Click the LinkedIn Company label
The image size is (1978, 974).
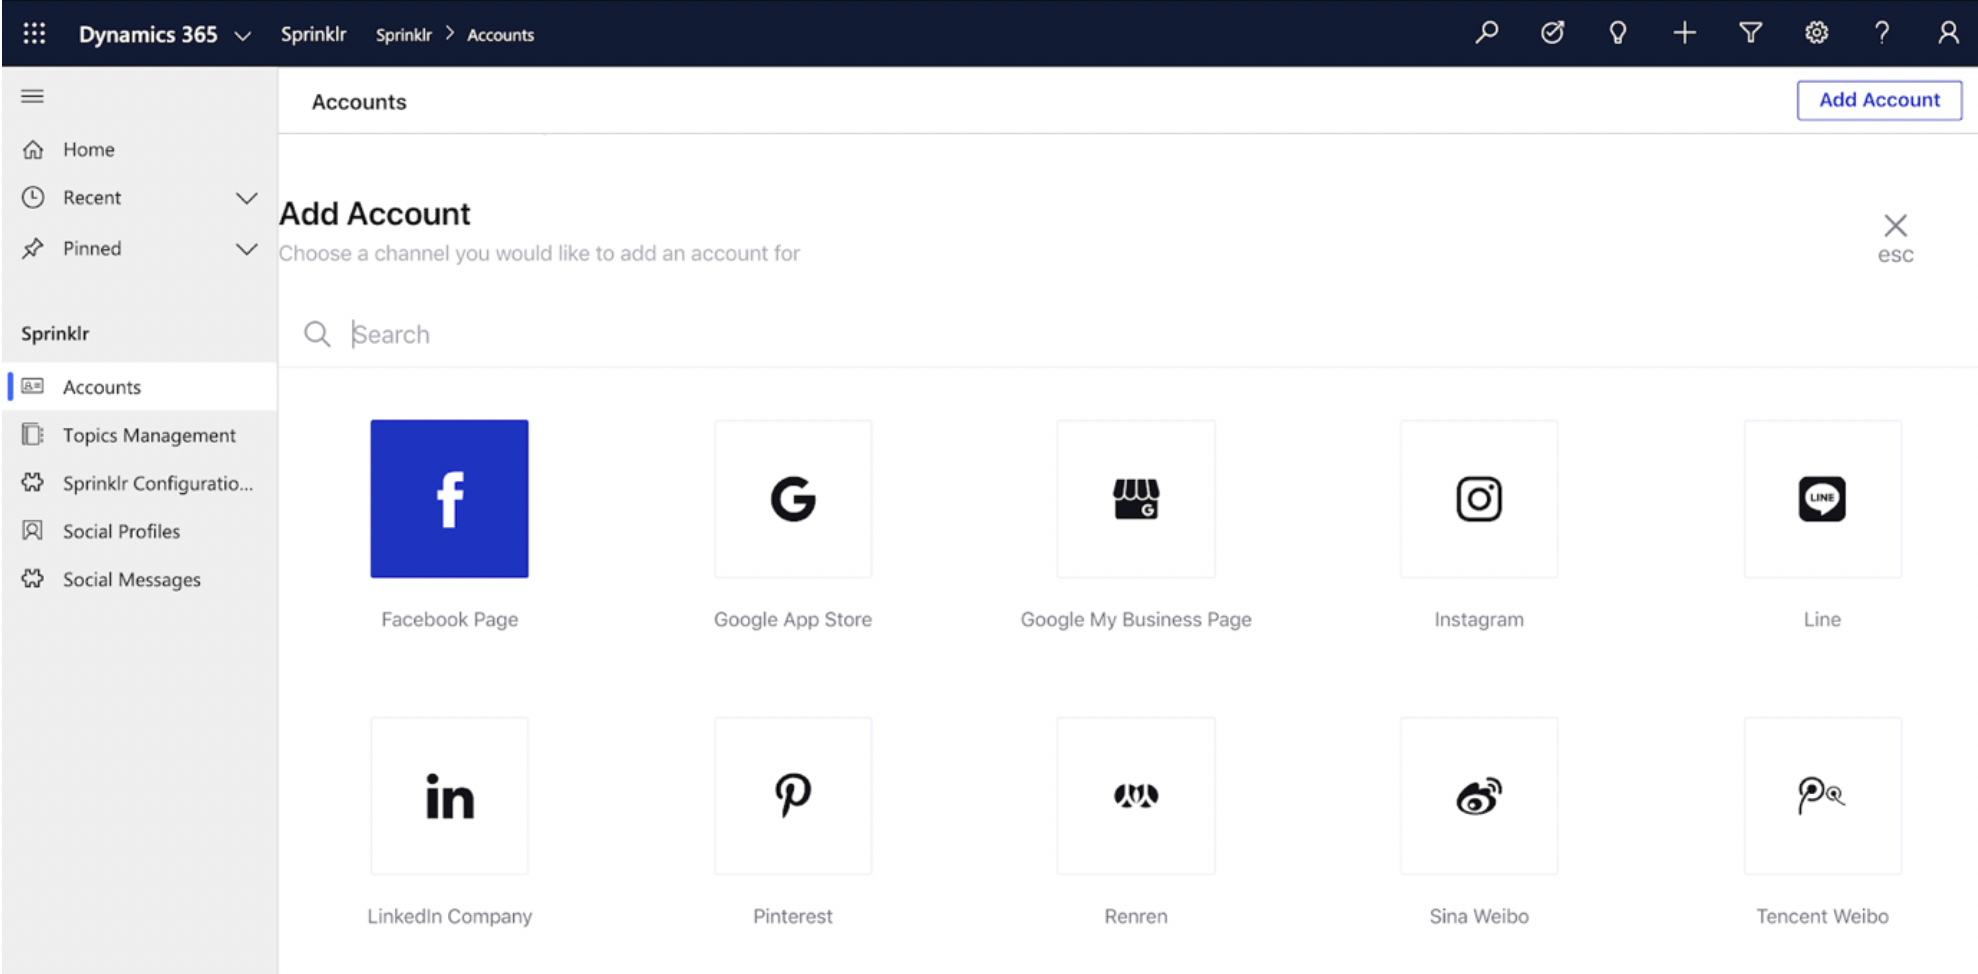click(x=450, y=916)
